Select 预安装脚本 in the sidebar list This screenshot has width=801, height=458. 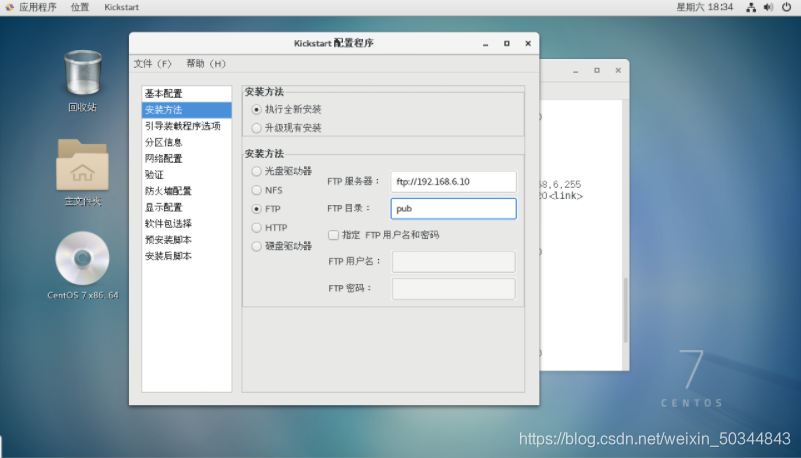click(186, 240)
